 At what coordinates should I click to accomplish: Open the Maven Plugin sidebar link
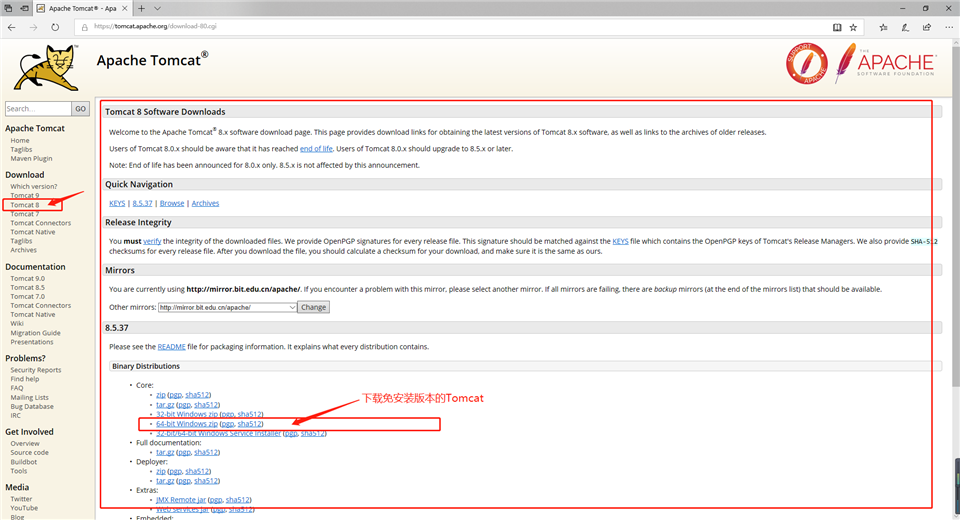tap(31, 158)
